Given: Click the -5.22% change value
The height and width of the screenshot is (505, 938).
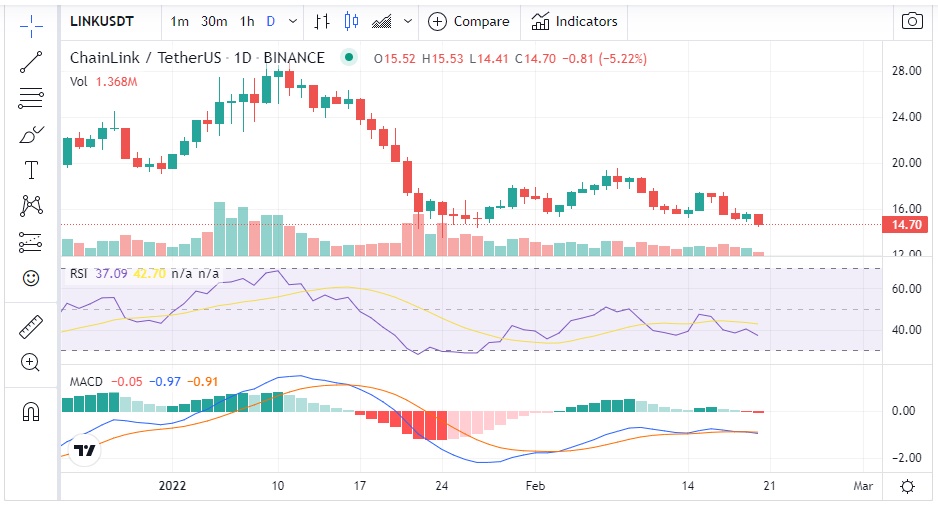Looking at the screenshot, I should click(x=622, y=59).
